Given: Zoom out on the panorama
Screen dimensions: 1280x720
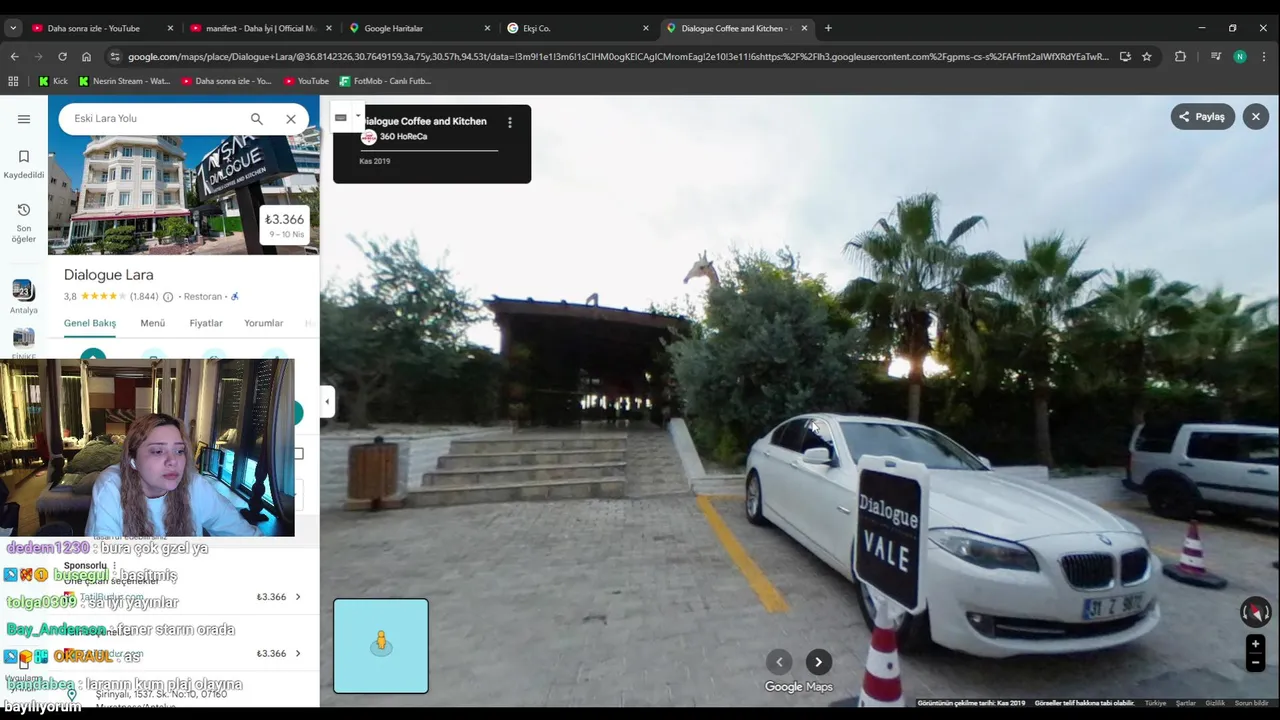Looking at the screenshot, I should [1255, 663].
